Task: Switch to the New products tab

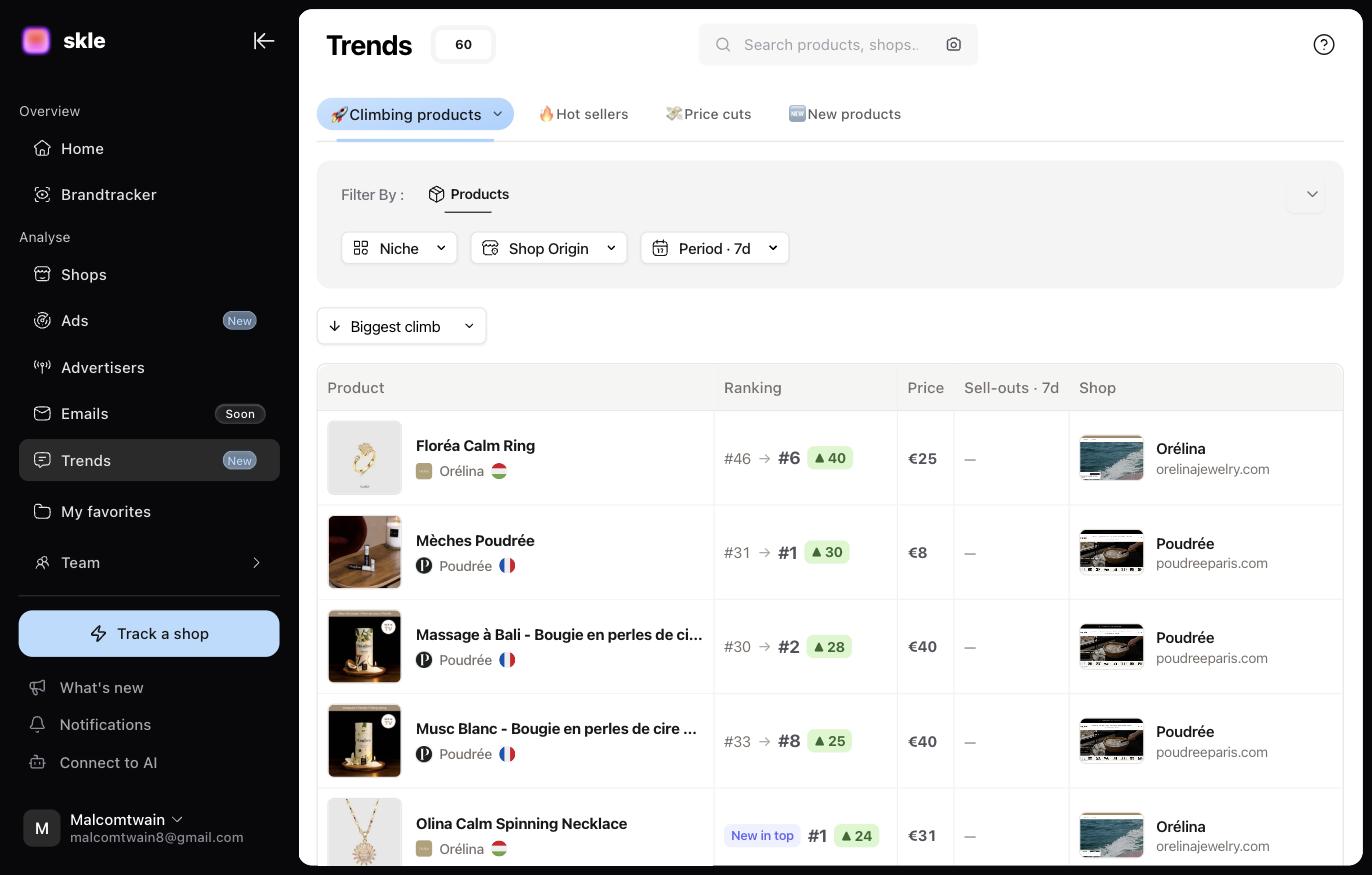Action: click(x=845, y=114)
